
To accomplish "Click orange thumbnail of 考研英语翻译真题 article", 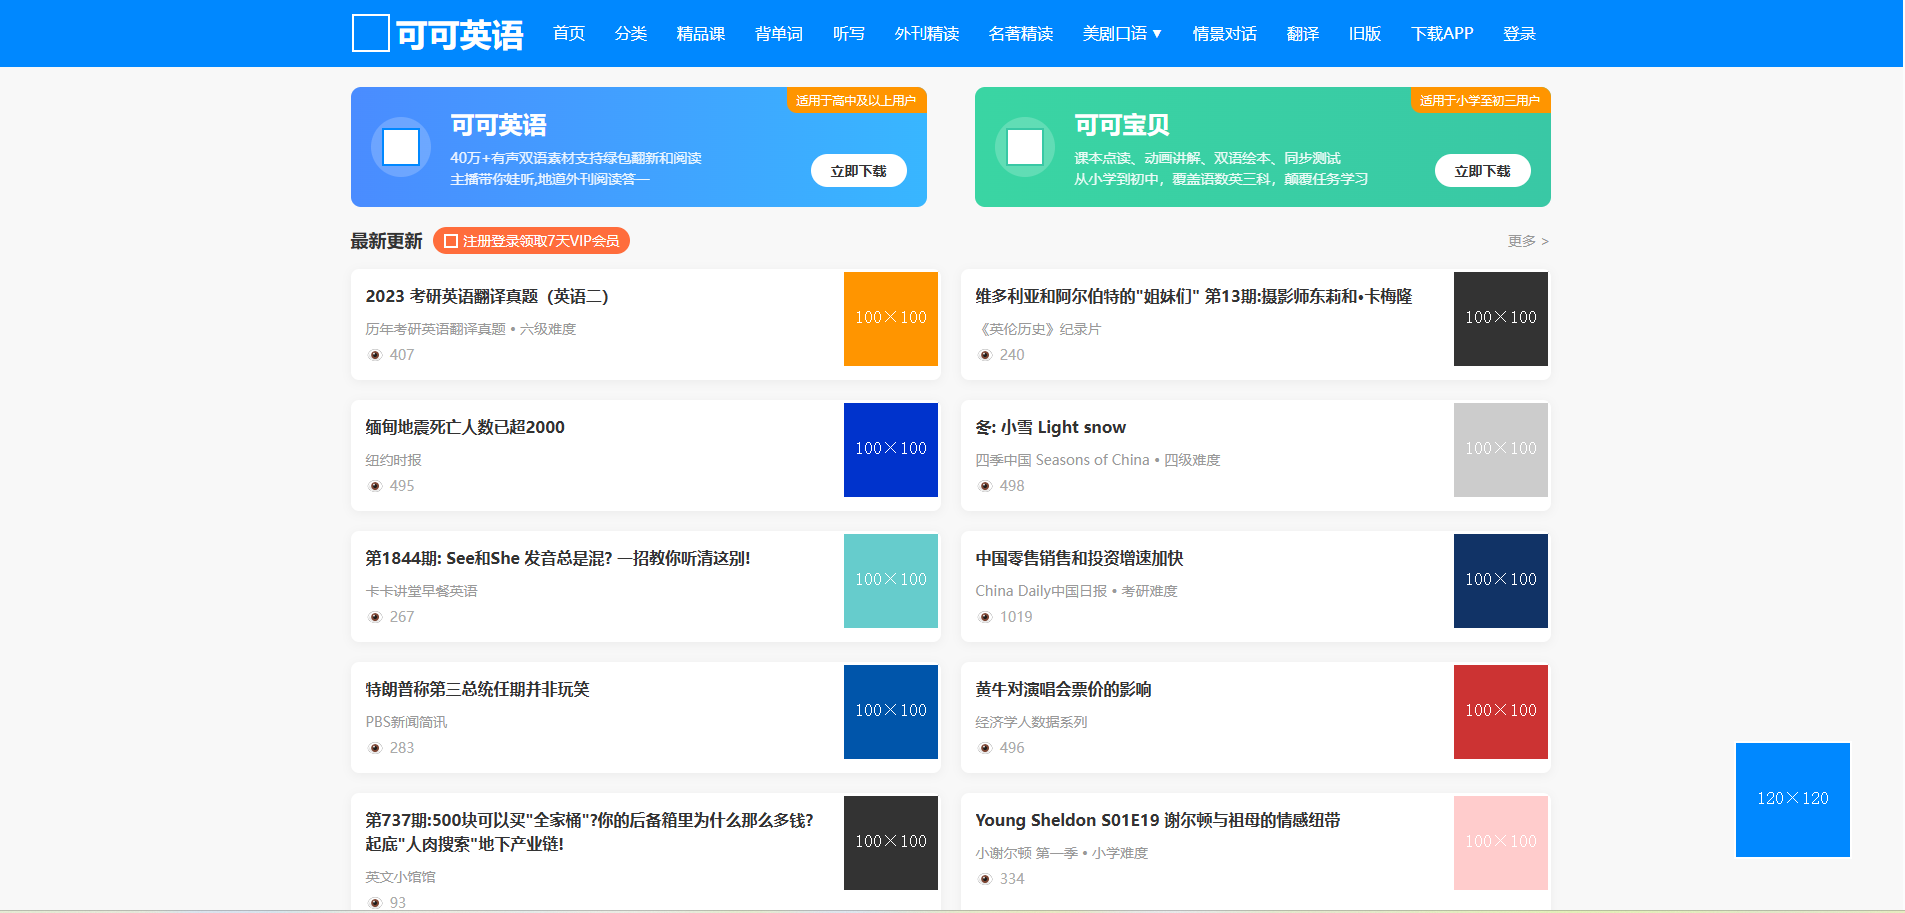I will pyautogui.click(x=890, y=318).
